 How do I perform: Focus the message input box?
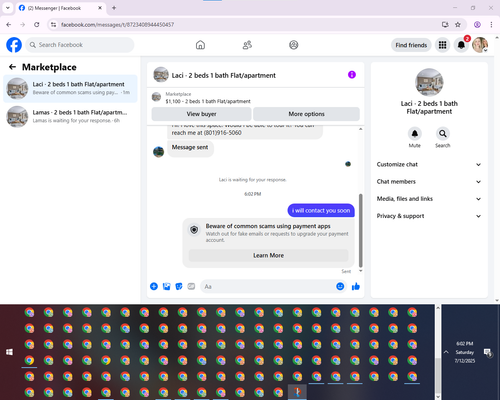[267, 286]
